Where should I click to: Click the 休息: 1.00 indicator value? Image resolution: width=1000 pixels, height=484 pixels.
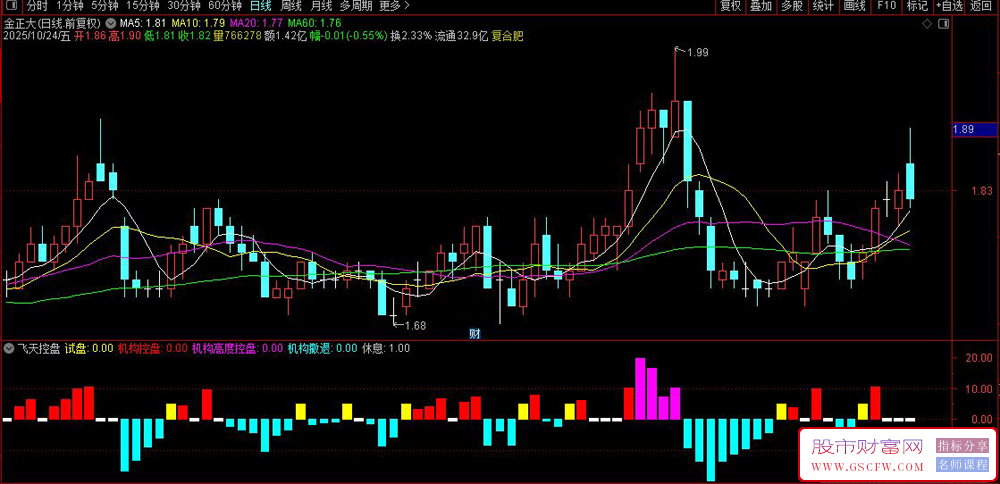(x=386, y=349)
